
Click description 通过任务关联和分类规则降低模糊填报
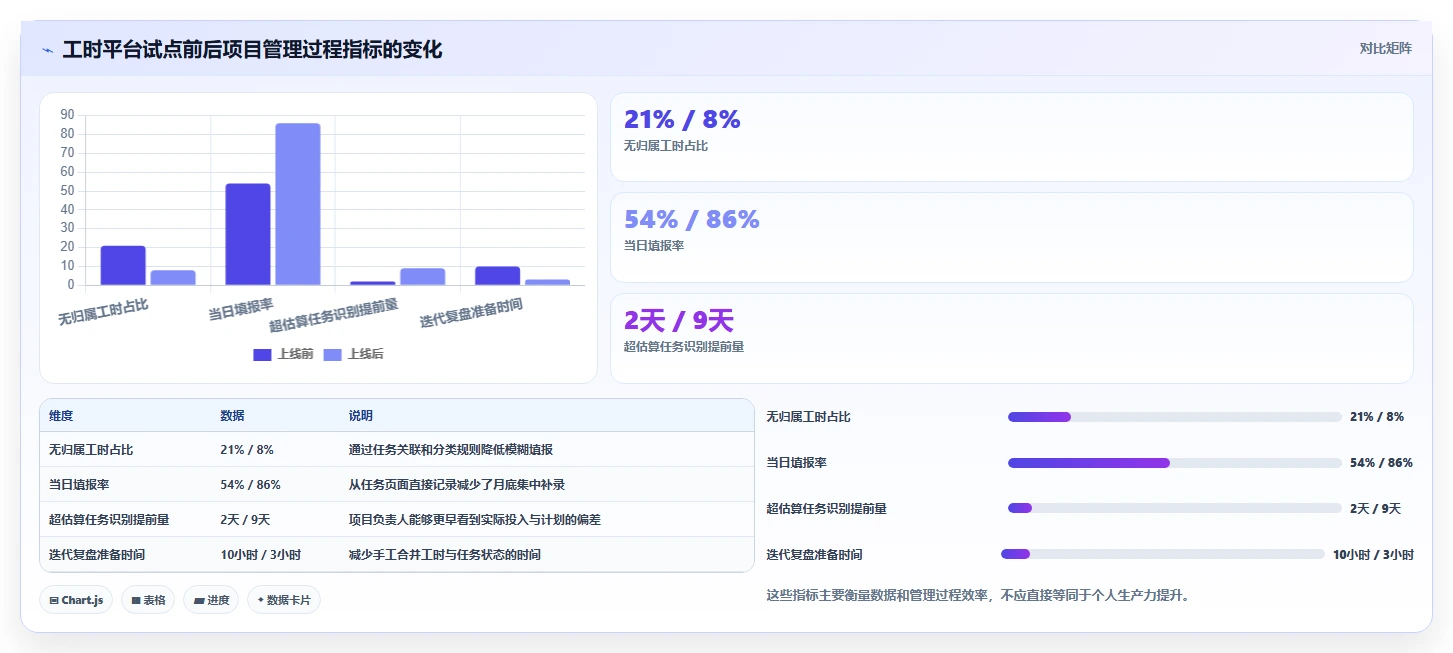pyautogui.click(x=450, y=450)
